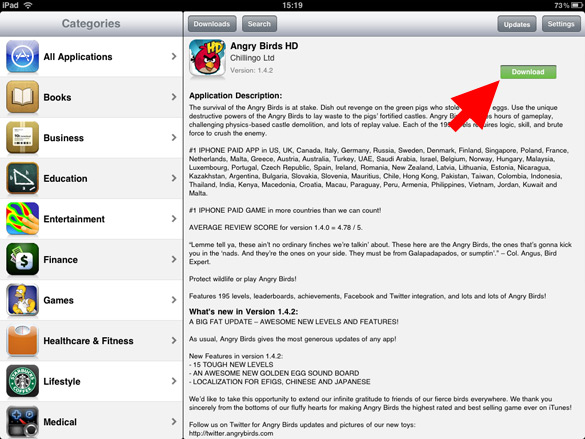Image resolution: width=585 pixels, height=439 pixels.
Task: Expand the Medical category chevron
Action: (x=174, y=421)
